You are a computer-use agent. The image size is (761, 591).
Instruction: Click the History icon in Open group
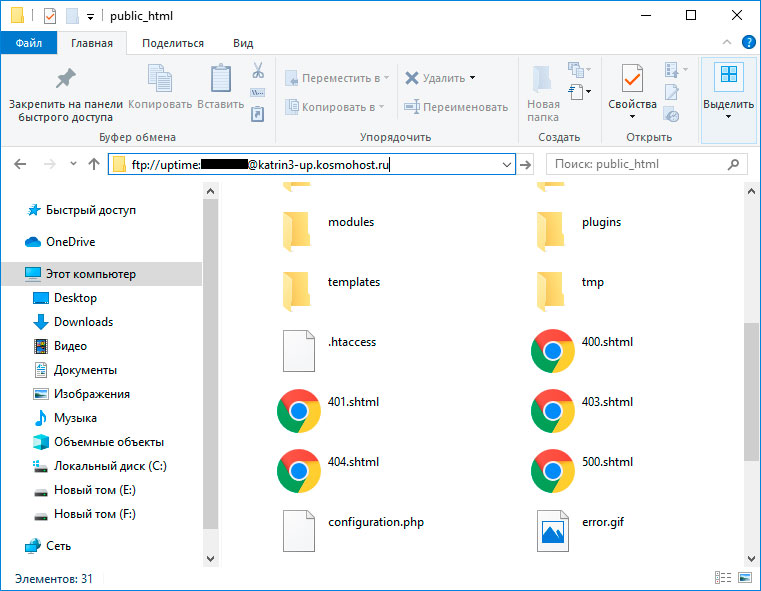click(x=672, y=115)
